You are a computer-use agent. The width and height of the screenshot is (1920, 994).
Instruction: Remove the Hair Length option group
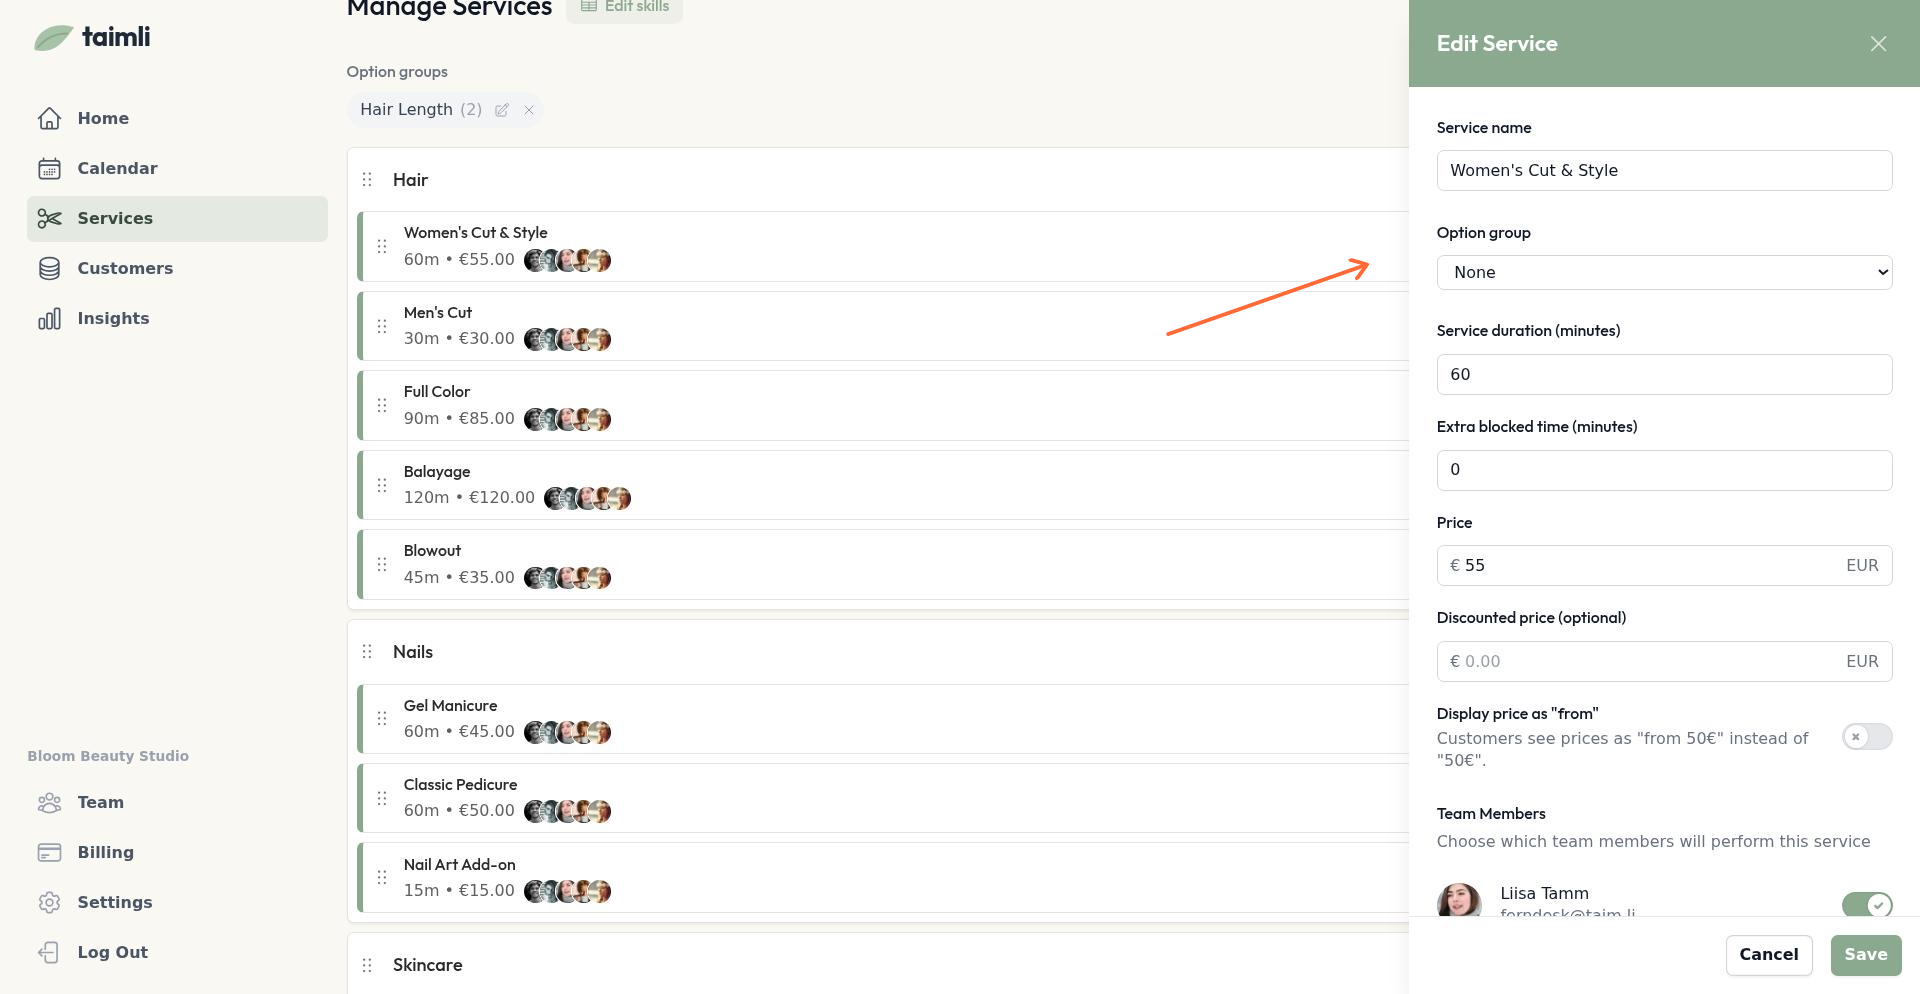(x=529, y=110)
